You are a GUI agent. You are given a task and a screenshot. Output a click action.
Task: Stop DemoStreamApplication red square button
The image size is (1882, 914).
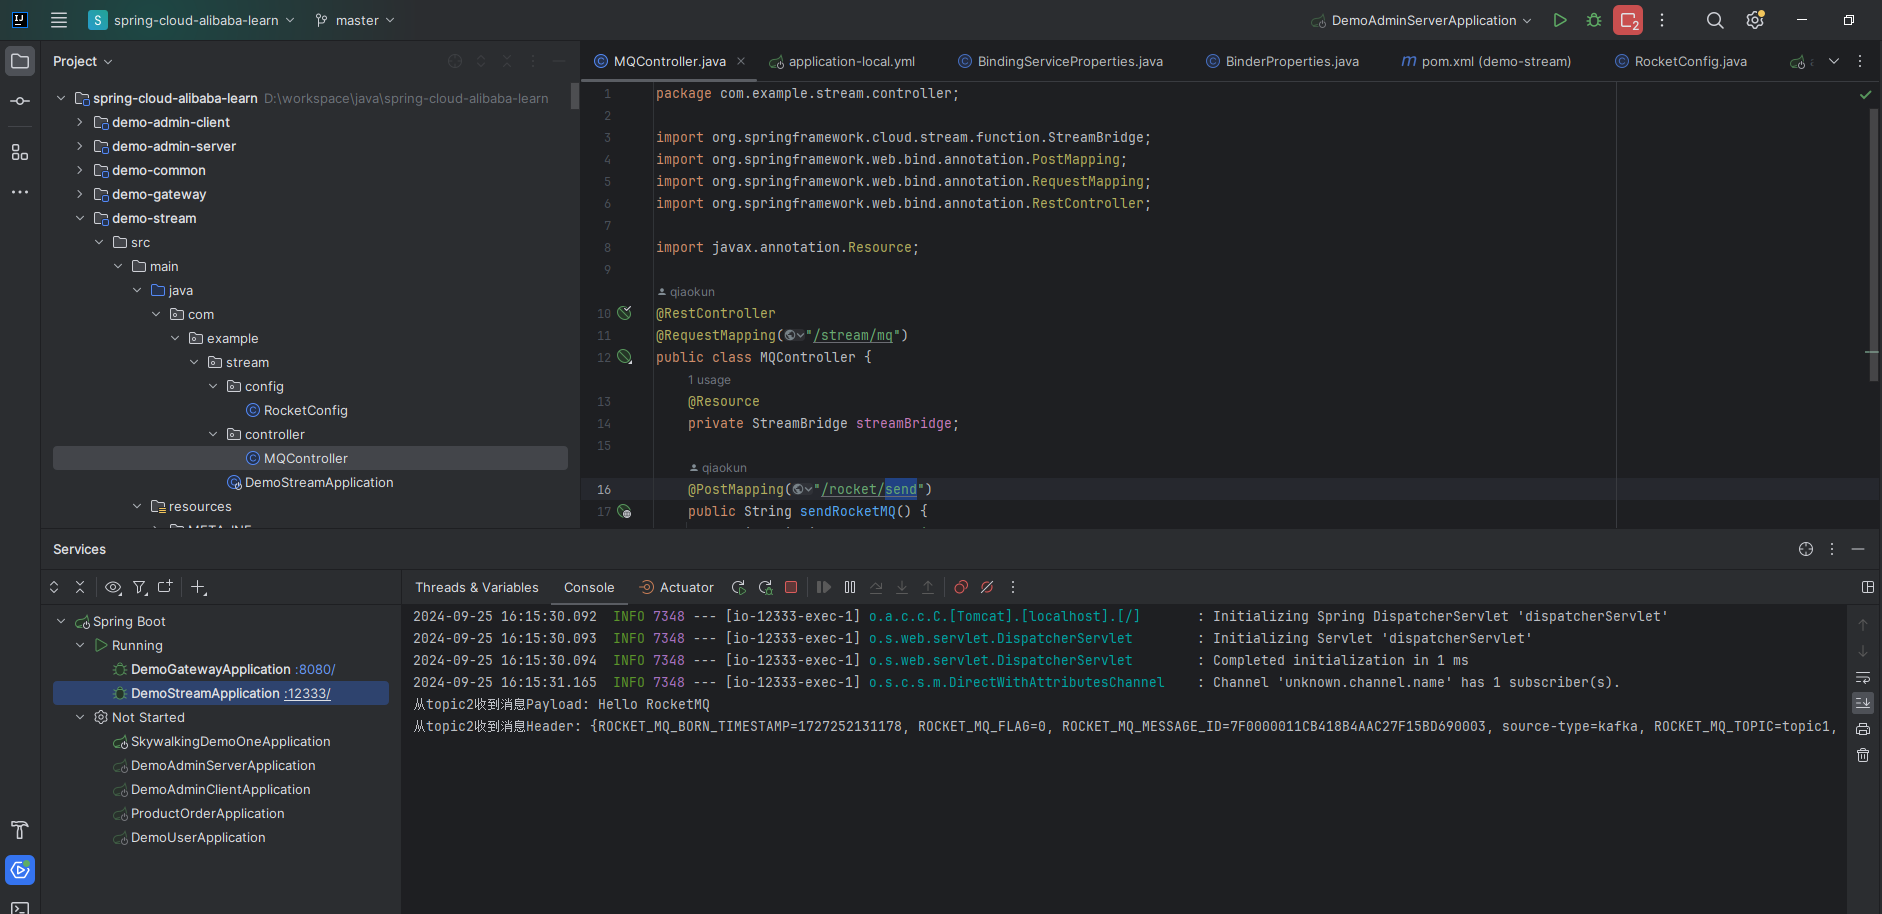click(x=791, y=588)
